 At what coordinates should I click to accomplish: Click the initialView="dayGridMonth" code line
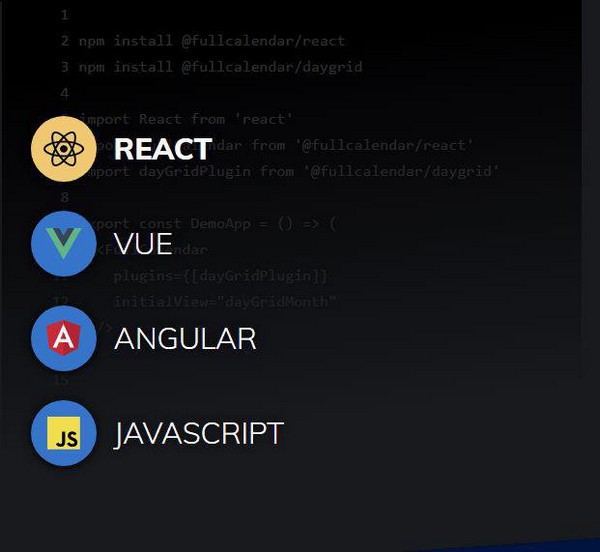225,301
